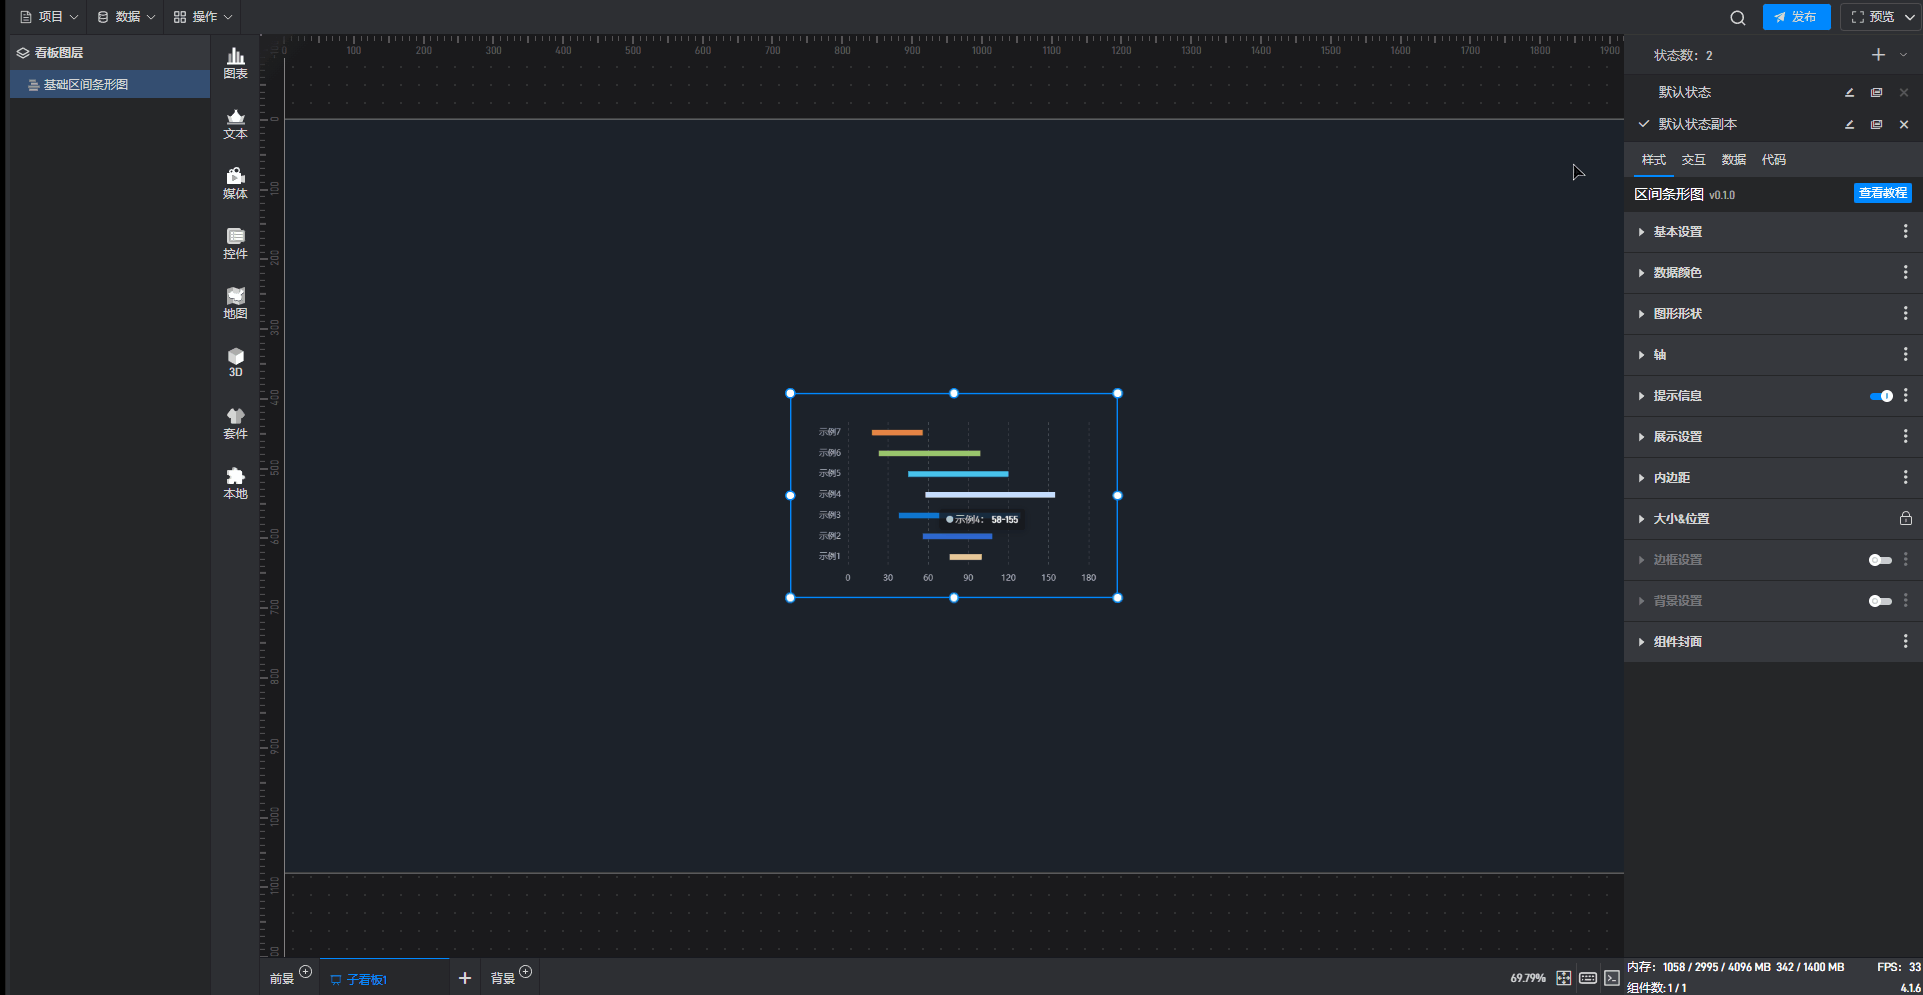The width and height of the screenshot is (1923, 995).
Task: Open the 3D components icon
Action: (x=235, y=362)
